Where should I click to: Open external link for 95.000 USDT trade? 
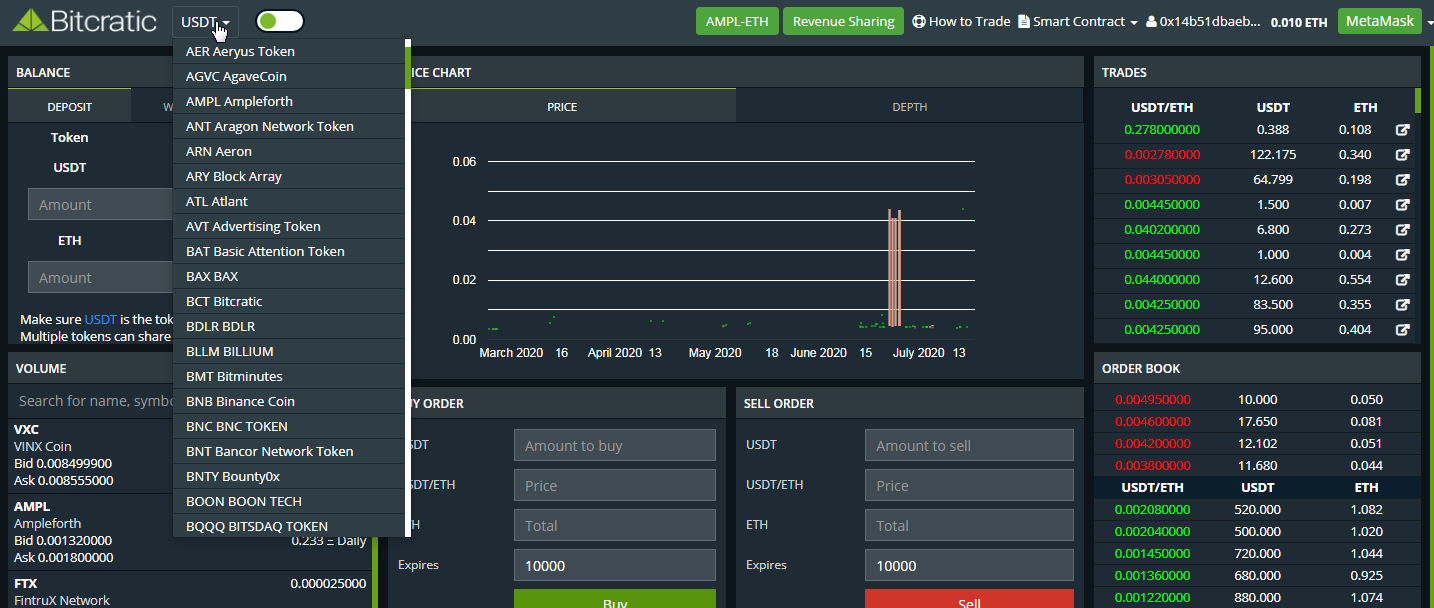[1403, 330]
